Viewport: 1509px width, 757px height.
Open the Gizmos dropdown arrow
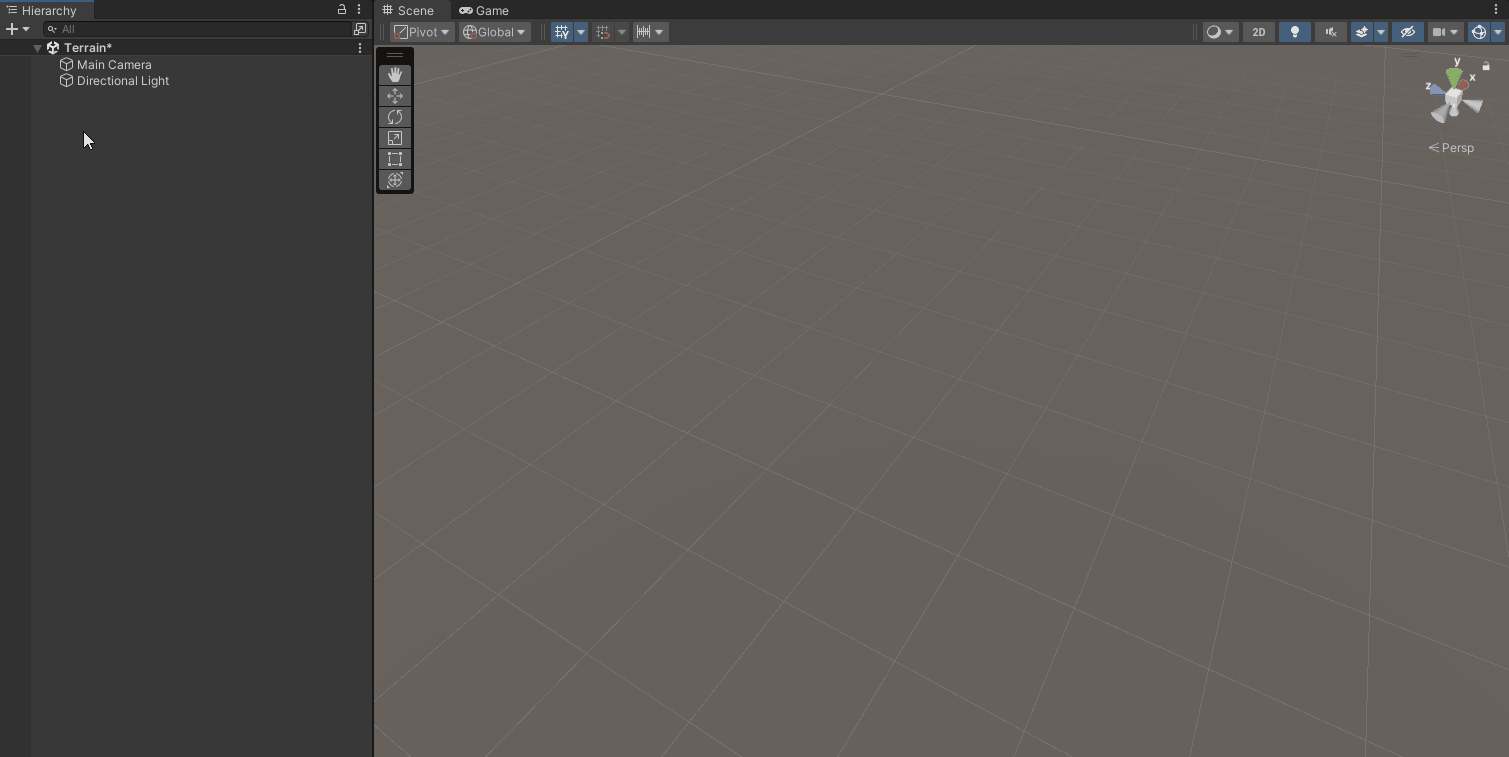coord(1498,32)
